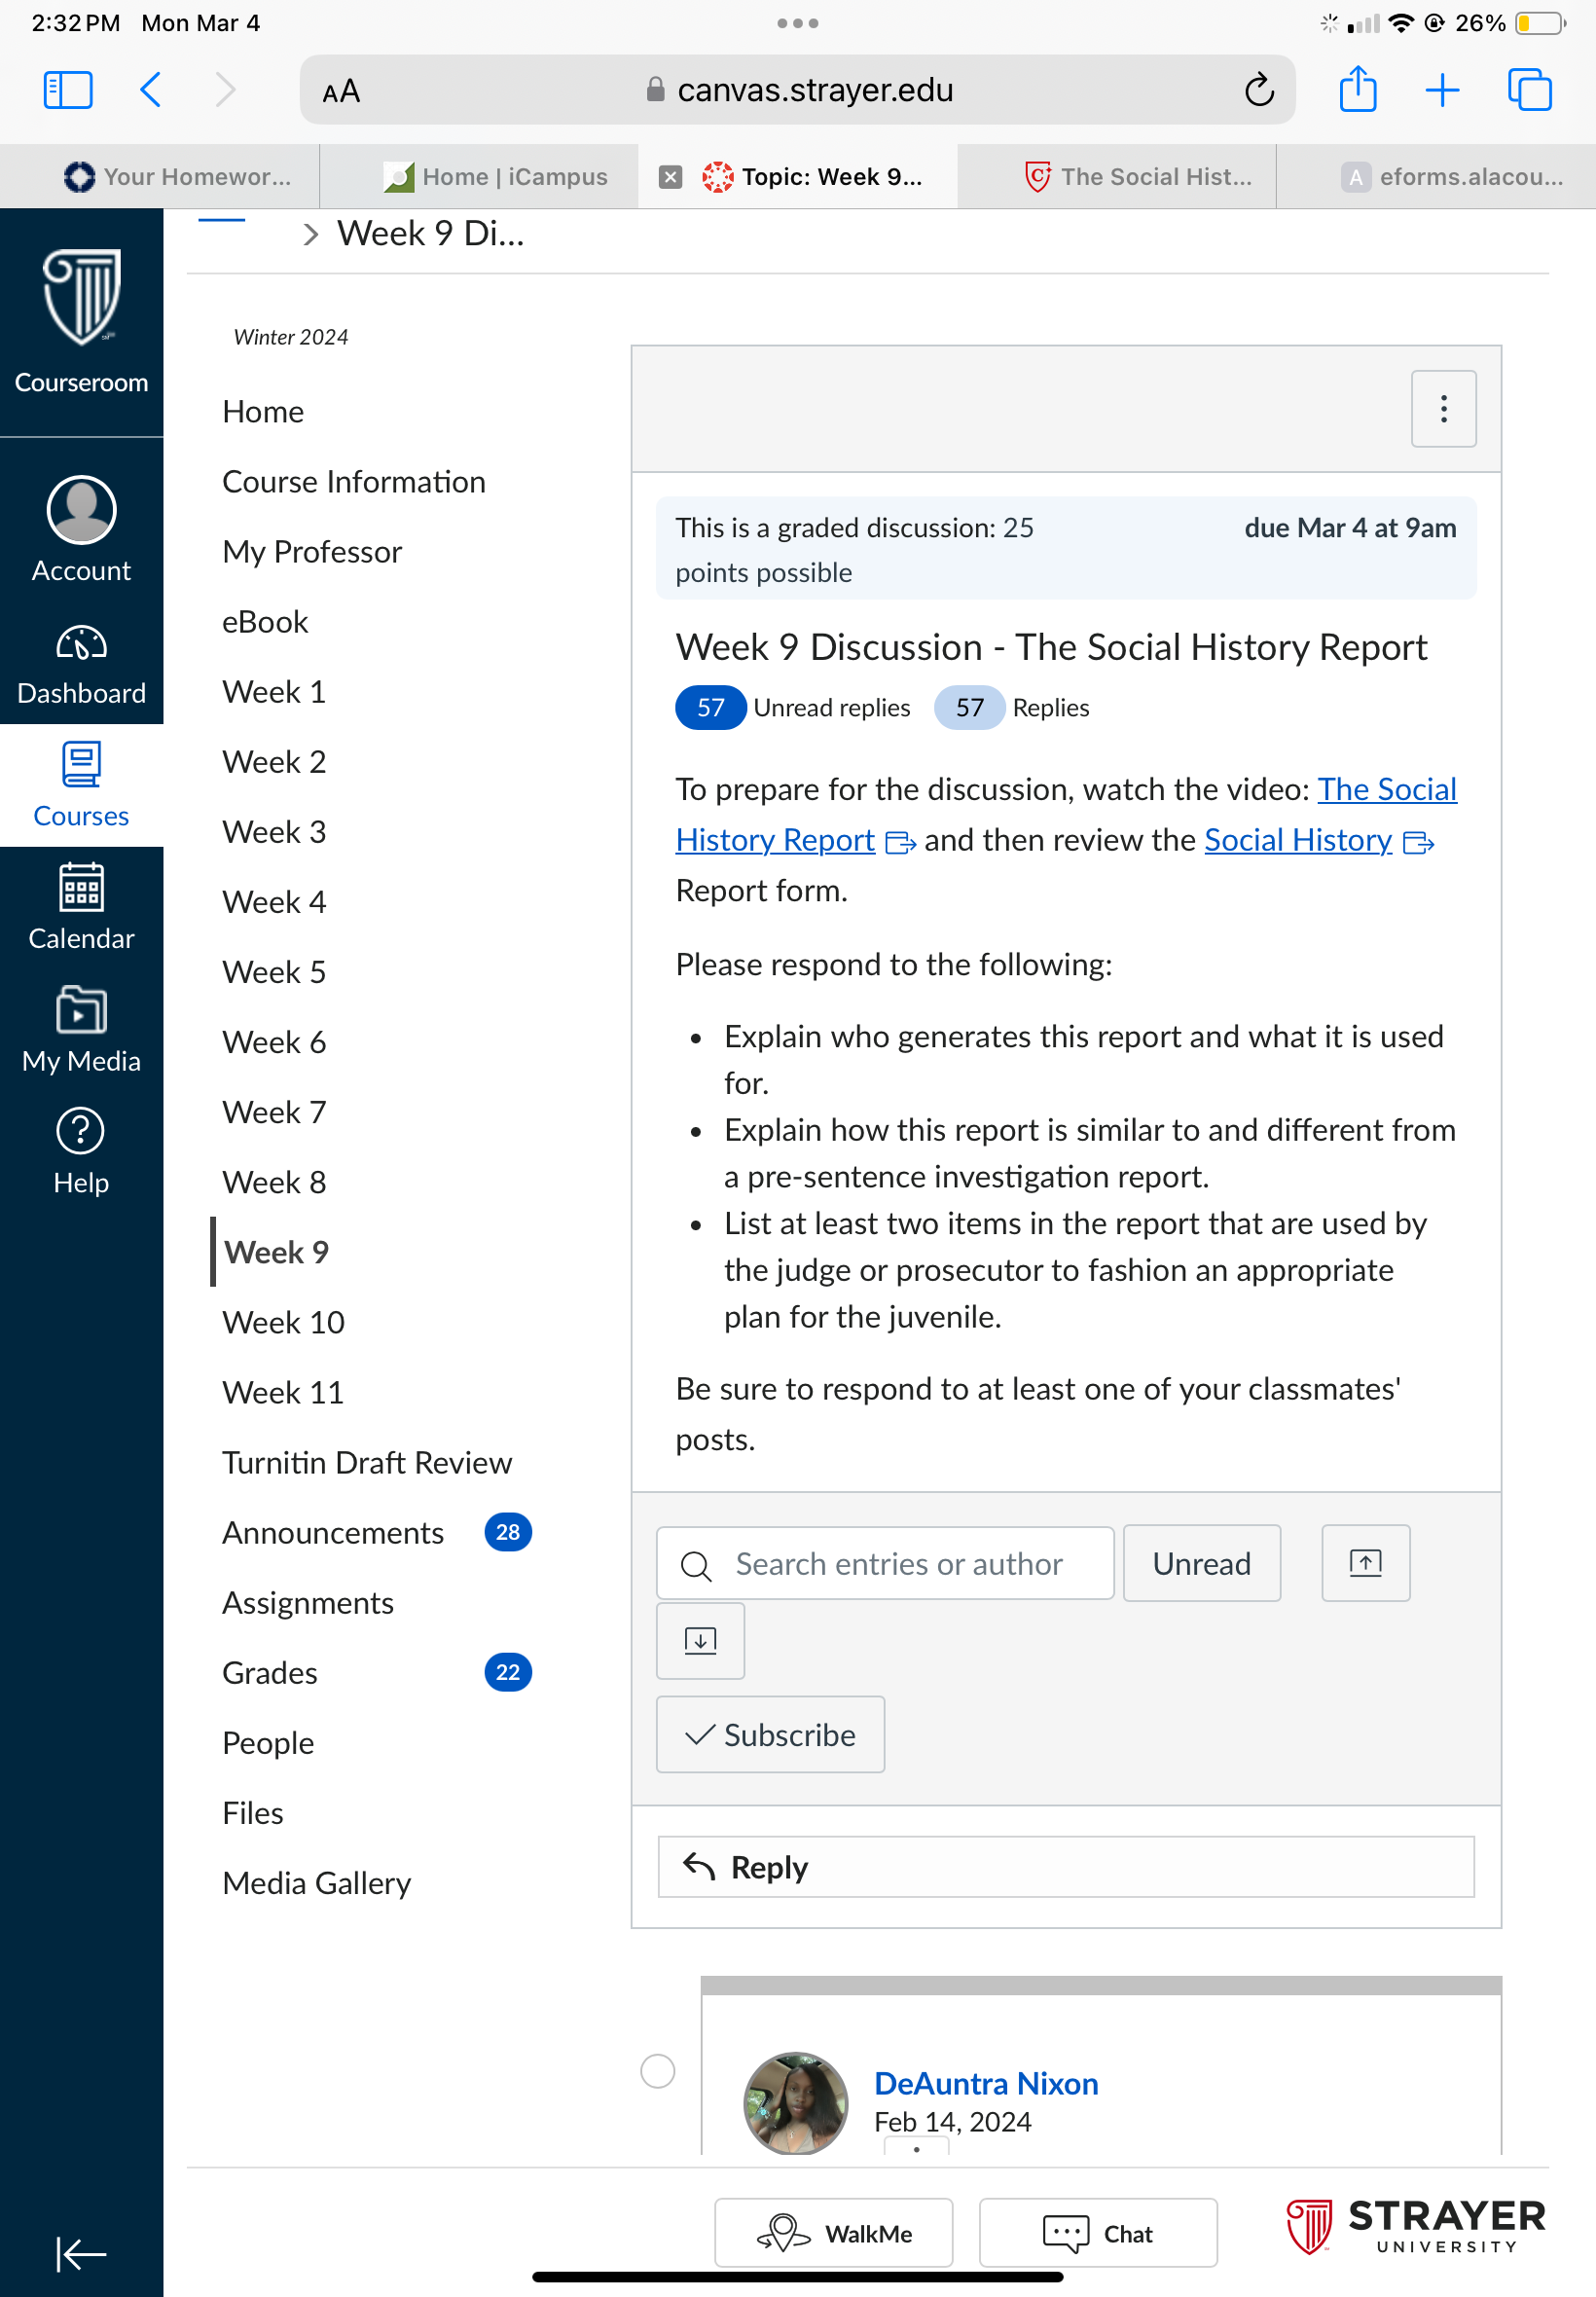
Task: Open The Social History Report video link
Action: point(1066,815)
